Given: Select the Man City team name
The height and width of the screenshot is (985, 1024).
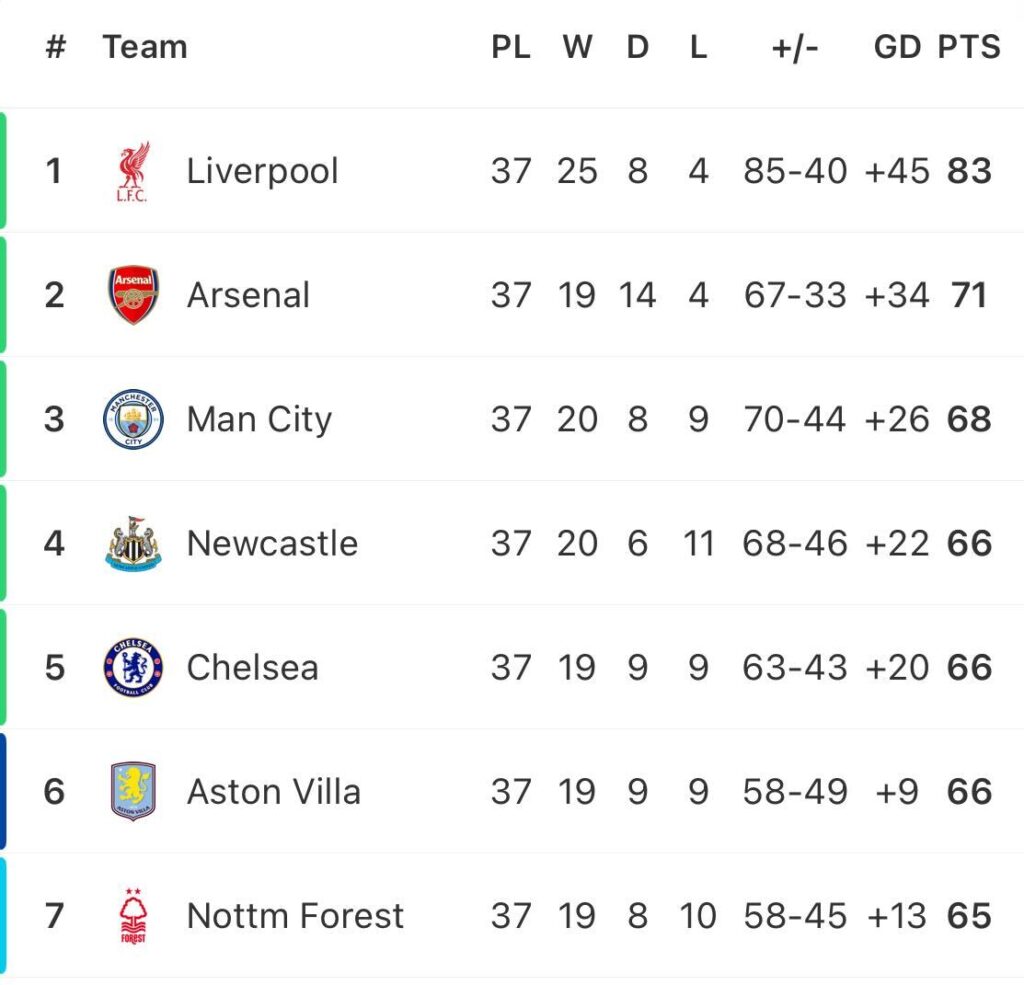Looking at the screenshot, I should tap(259, 420).
